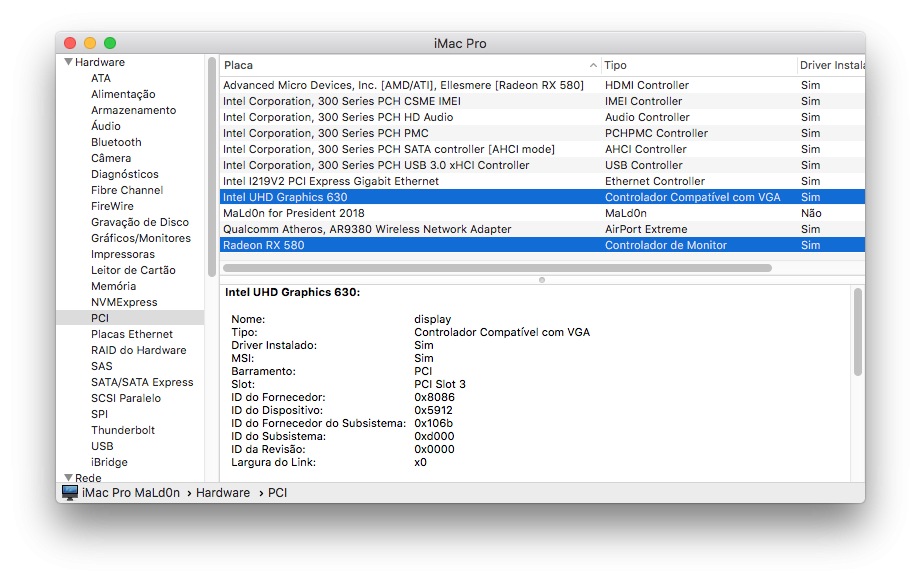The image size is (921, 583).
Task: Click the iMac computer icon in path bar
Action: point(70,492)
